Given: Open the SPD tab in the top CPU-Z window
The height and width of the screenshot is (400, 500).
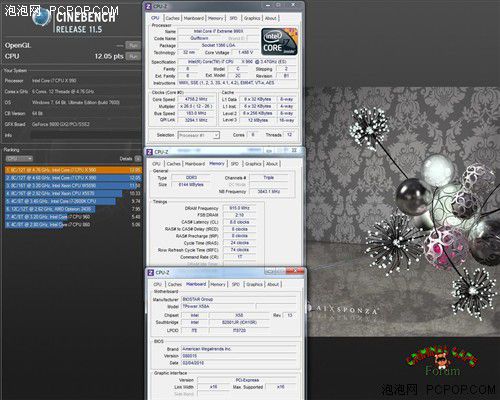Looking at the screenshot, I should (x=234, y=18).
